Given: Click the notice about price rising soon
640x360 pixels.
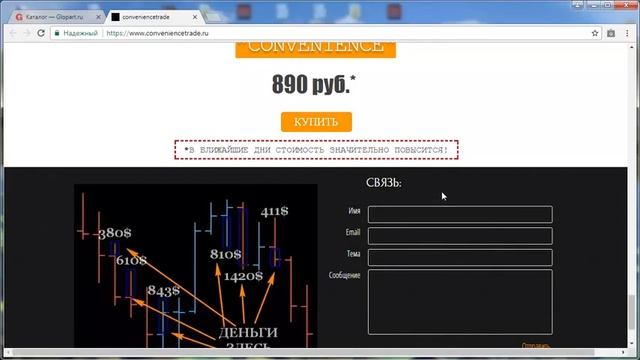Looking at the screenshot, I should click(316, 150).
